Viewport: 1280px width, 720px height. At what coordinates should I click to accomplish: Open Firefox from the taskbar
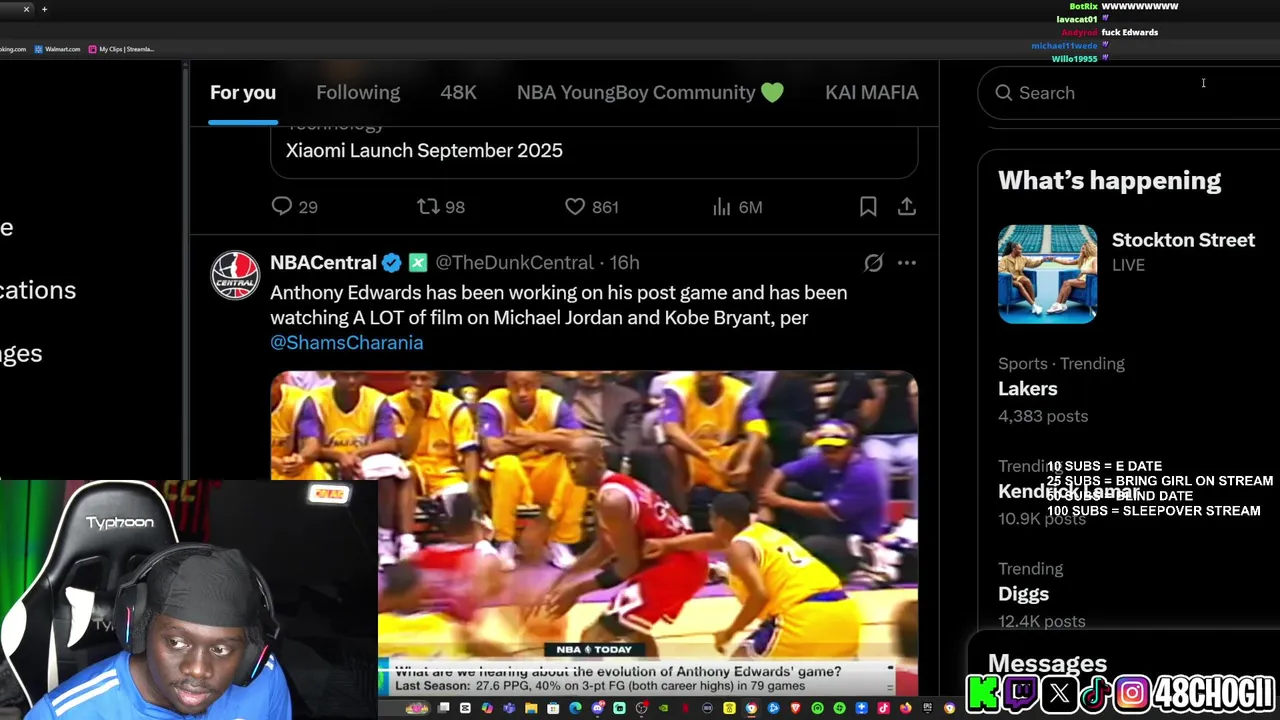(906, 708)
